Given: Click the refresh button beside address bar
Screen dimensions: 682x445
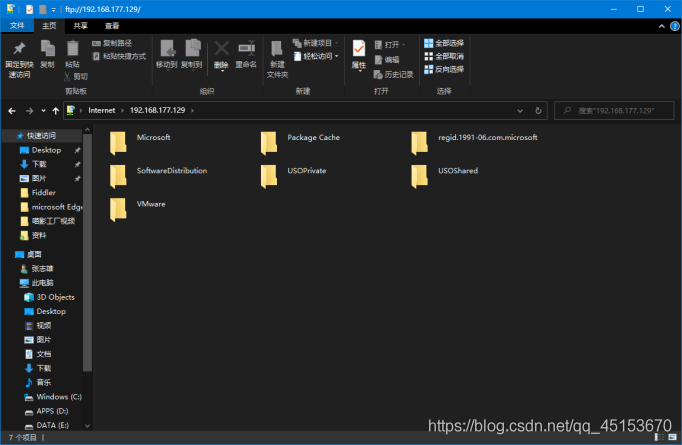Looking at the screenshot, I should [x=539, y=110].
